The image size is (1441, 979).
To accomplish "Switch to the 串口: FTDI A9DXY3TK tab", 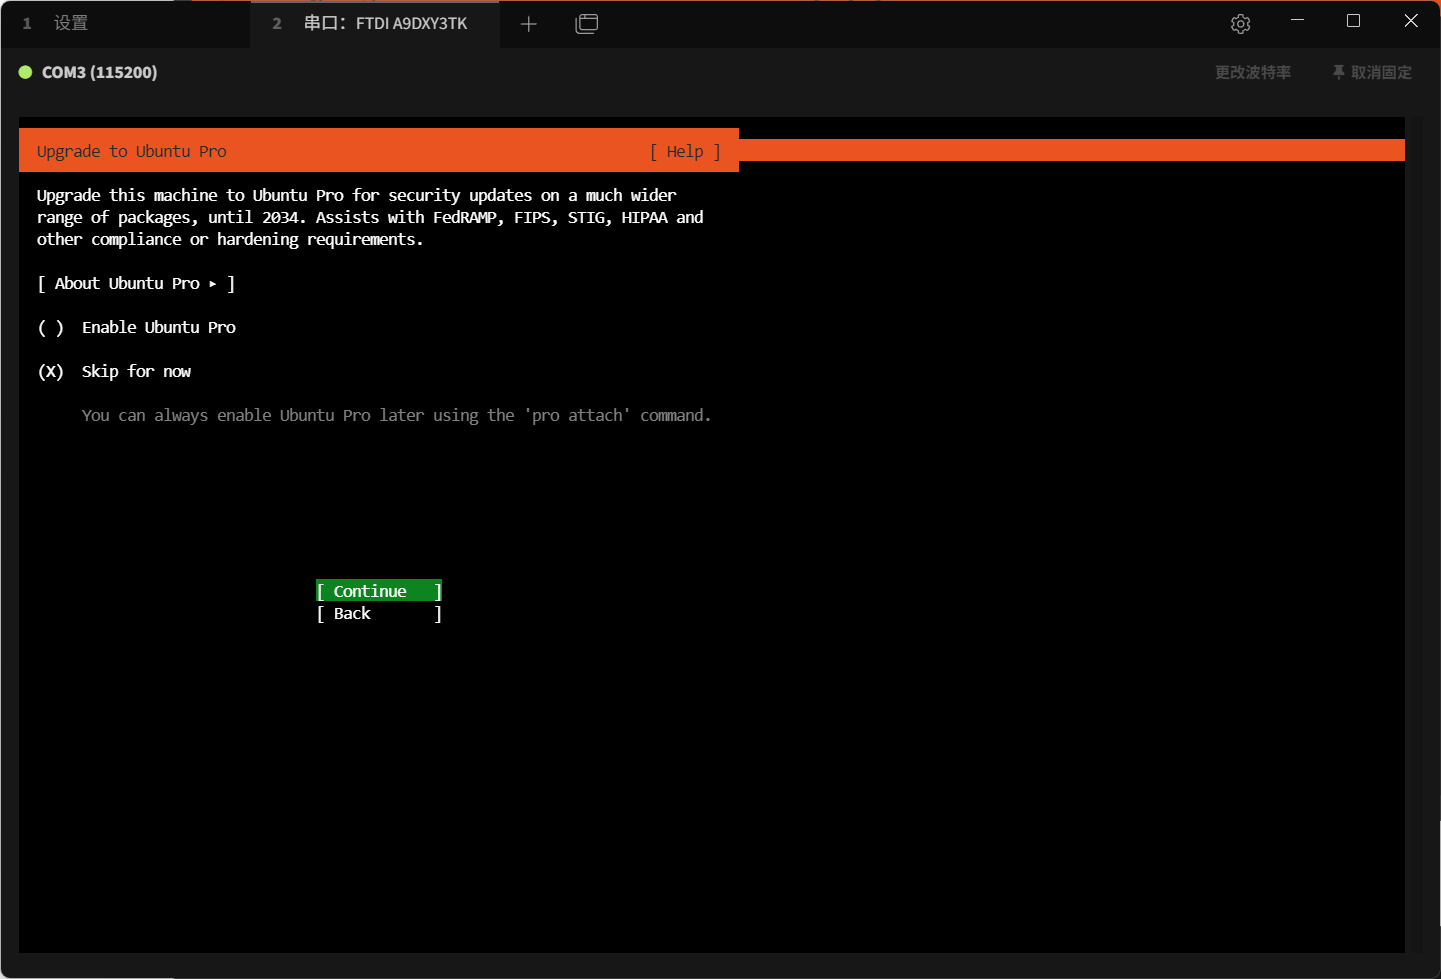I will tap(385, 23).
